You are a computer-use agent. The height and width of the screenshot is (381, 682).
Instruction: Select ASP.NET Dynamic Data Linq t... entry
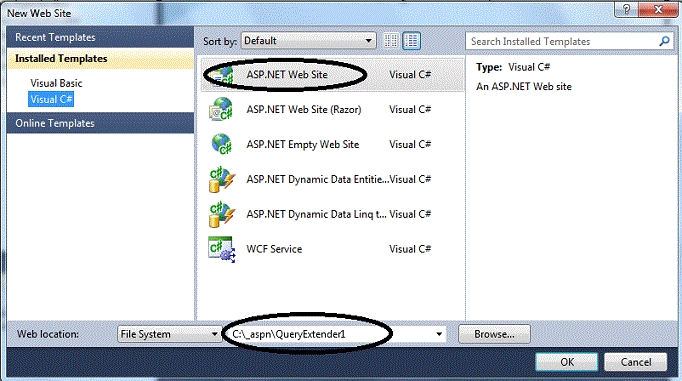click(316, 214)
